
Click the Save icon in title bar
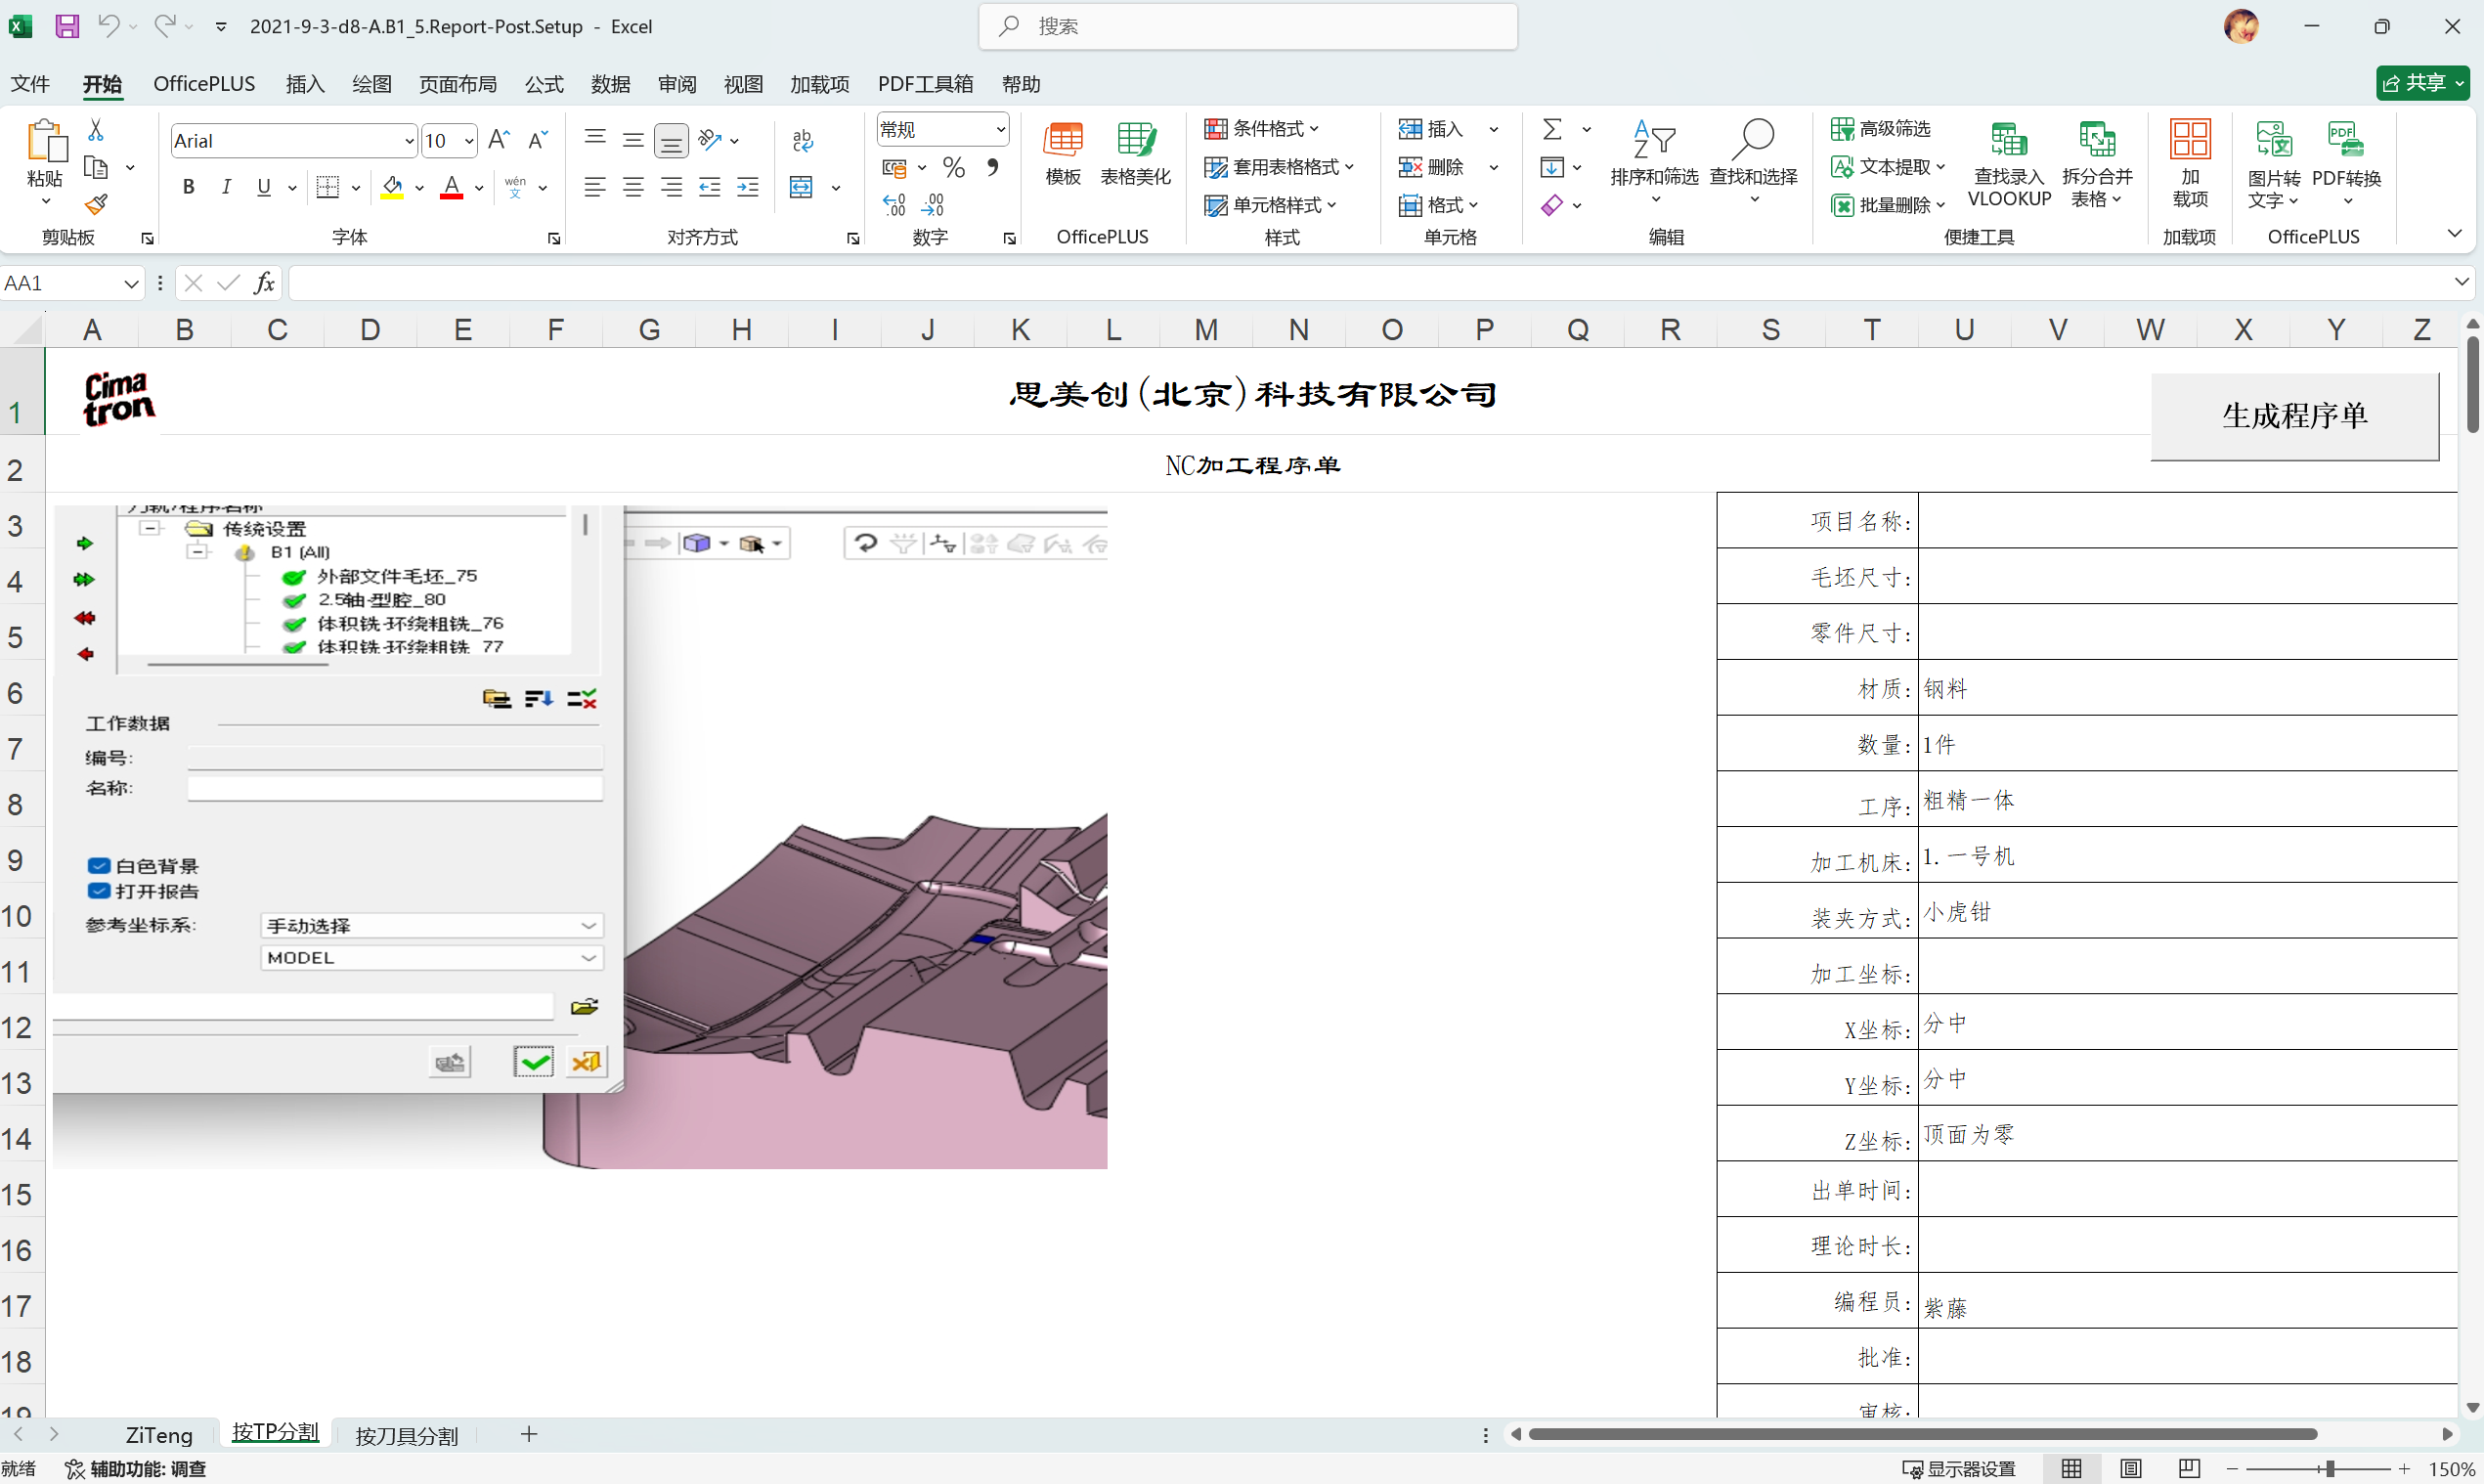click(x=66, y=26)
